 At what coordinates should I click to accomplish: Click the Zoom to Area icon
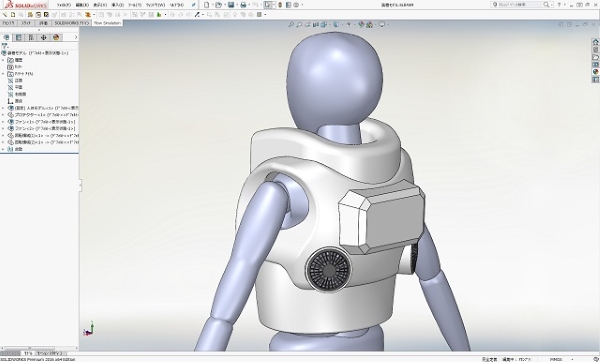[299, 24]
